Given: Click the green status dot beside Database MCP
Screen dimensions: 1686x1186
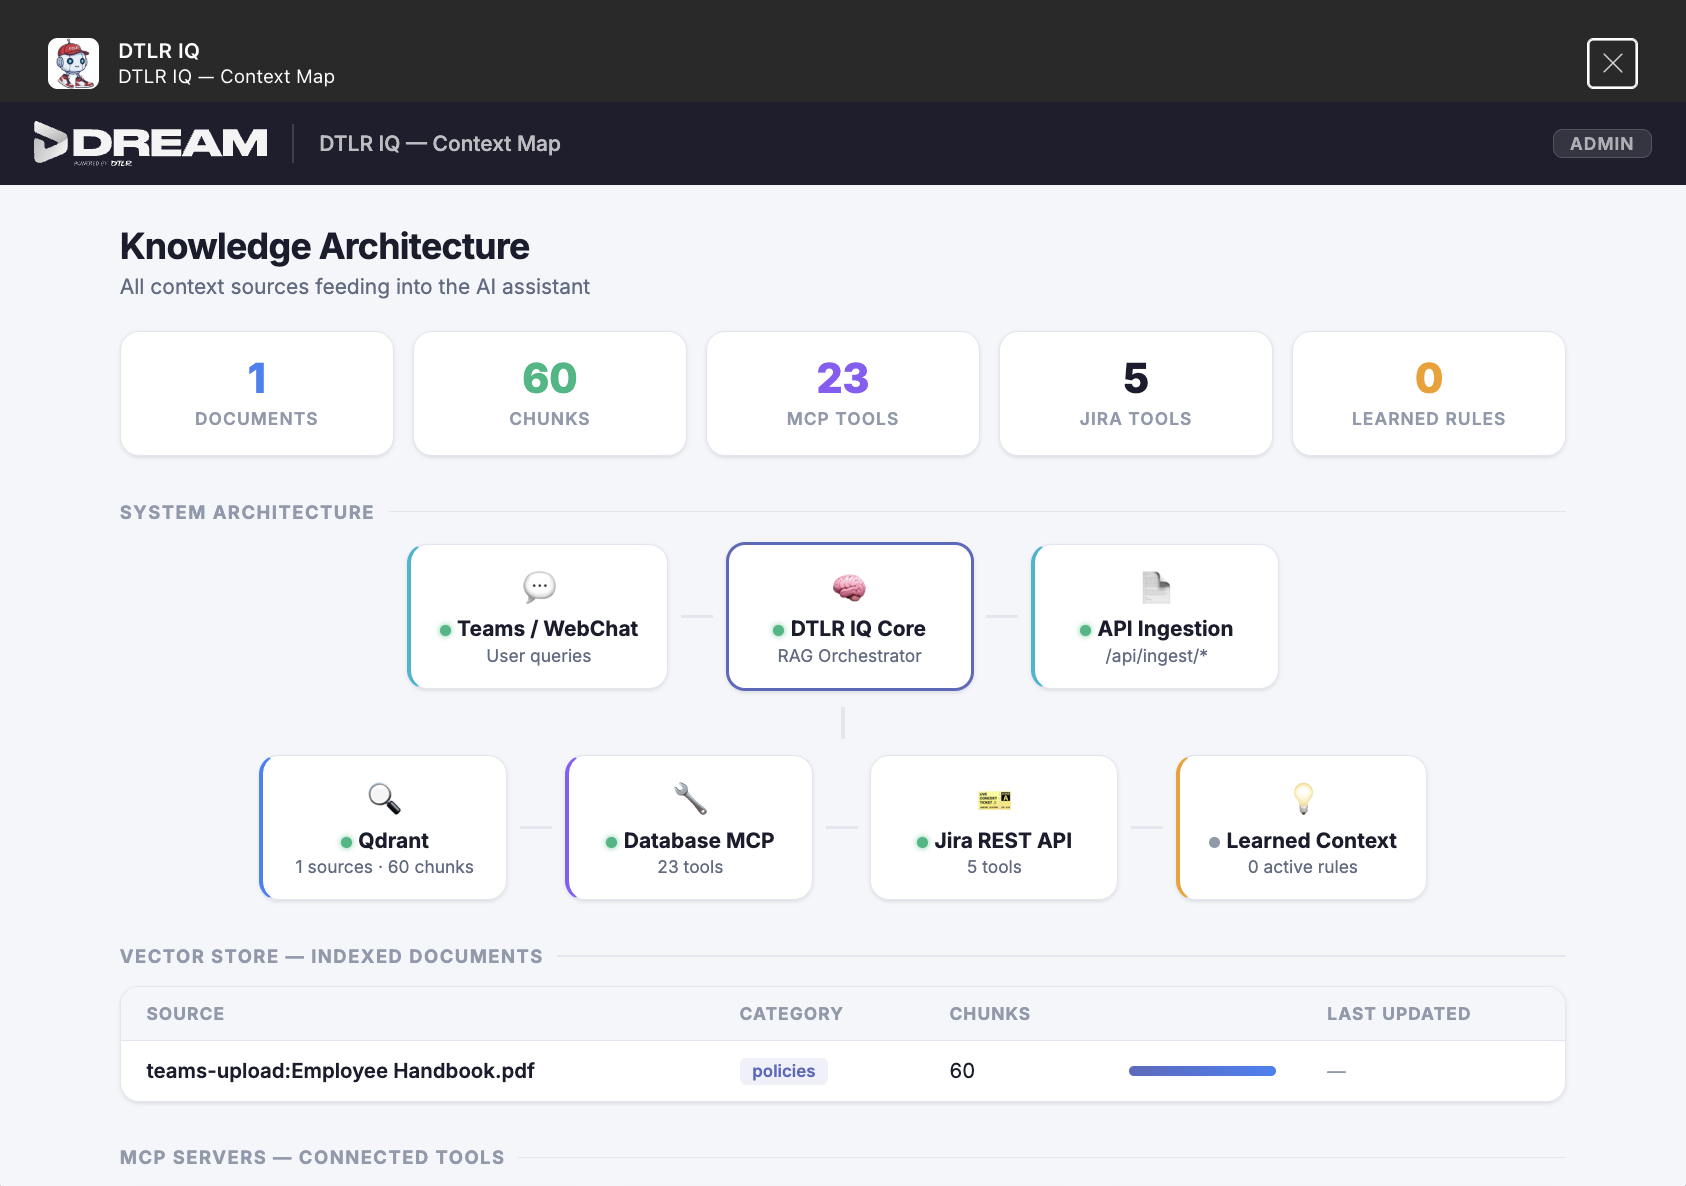Looking at the screenshot, I should 611,842.
